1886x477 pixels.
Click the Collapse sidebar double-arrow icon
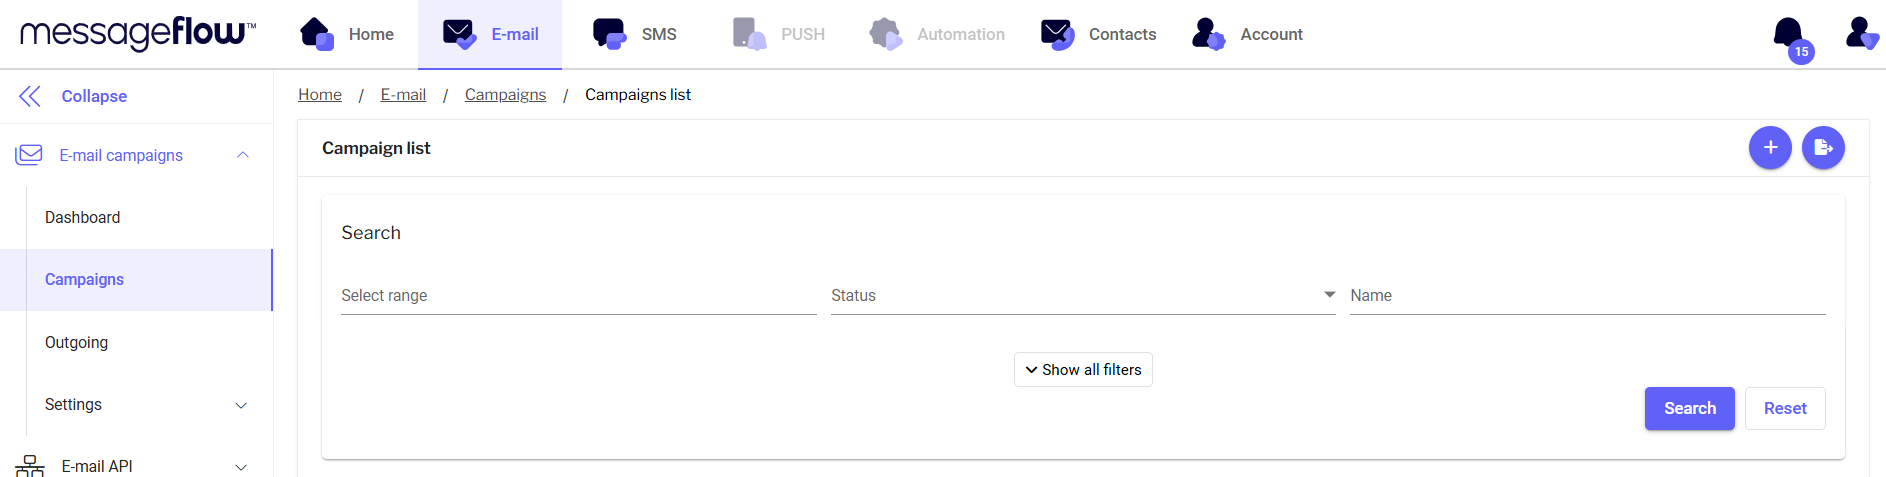30,96
